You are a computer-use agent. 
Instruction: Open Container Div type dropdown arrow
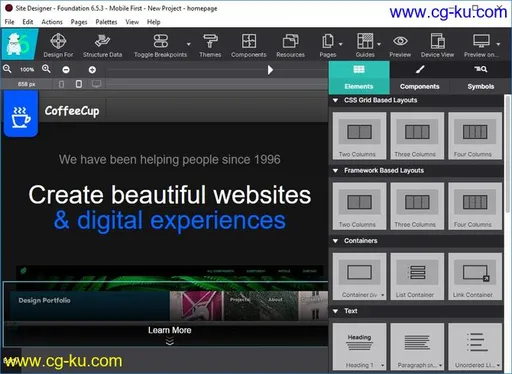[383, 295]
